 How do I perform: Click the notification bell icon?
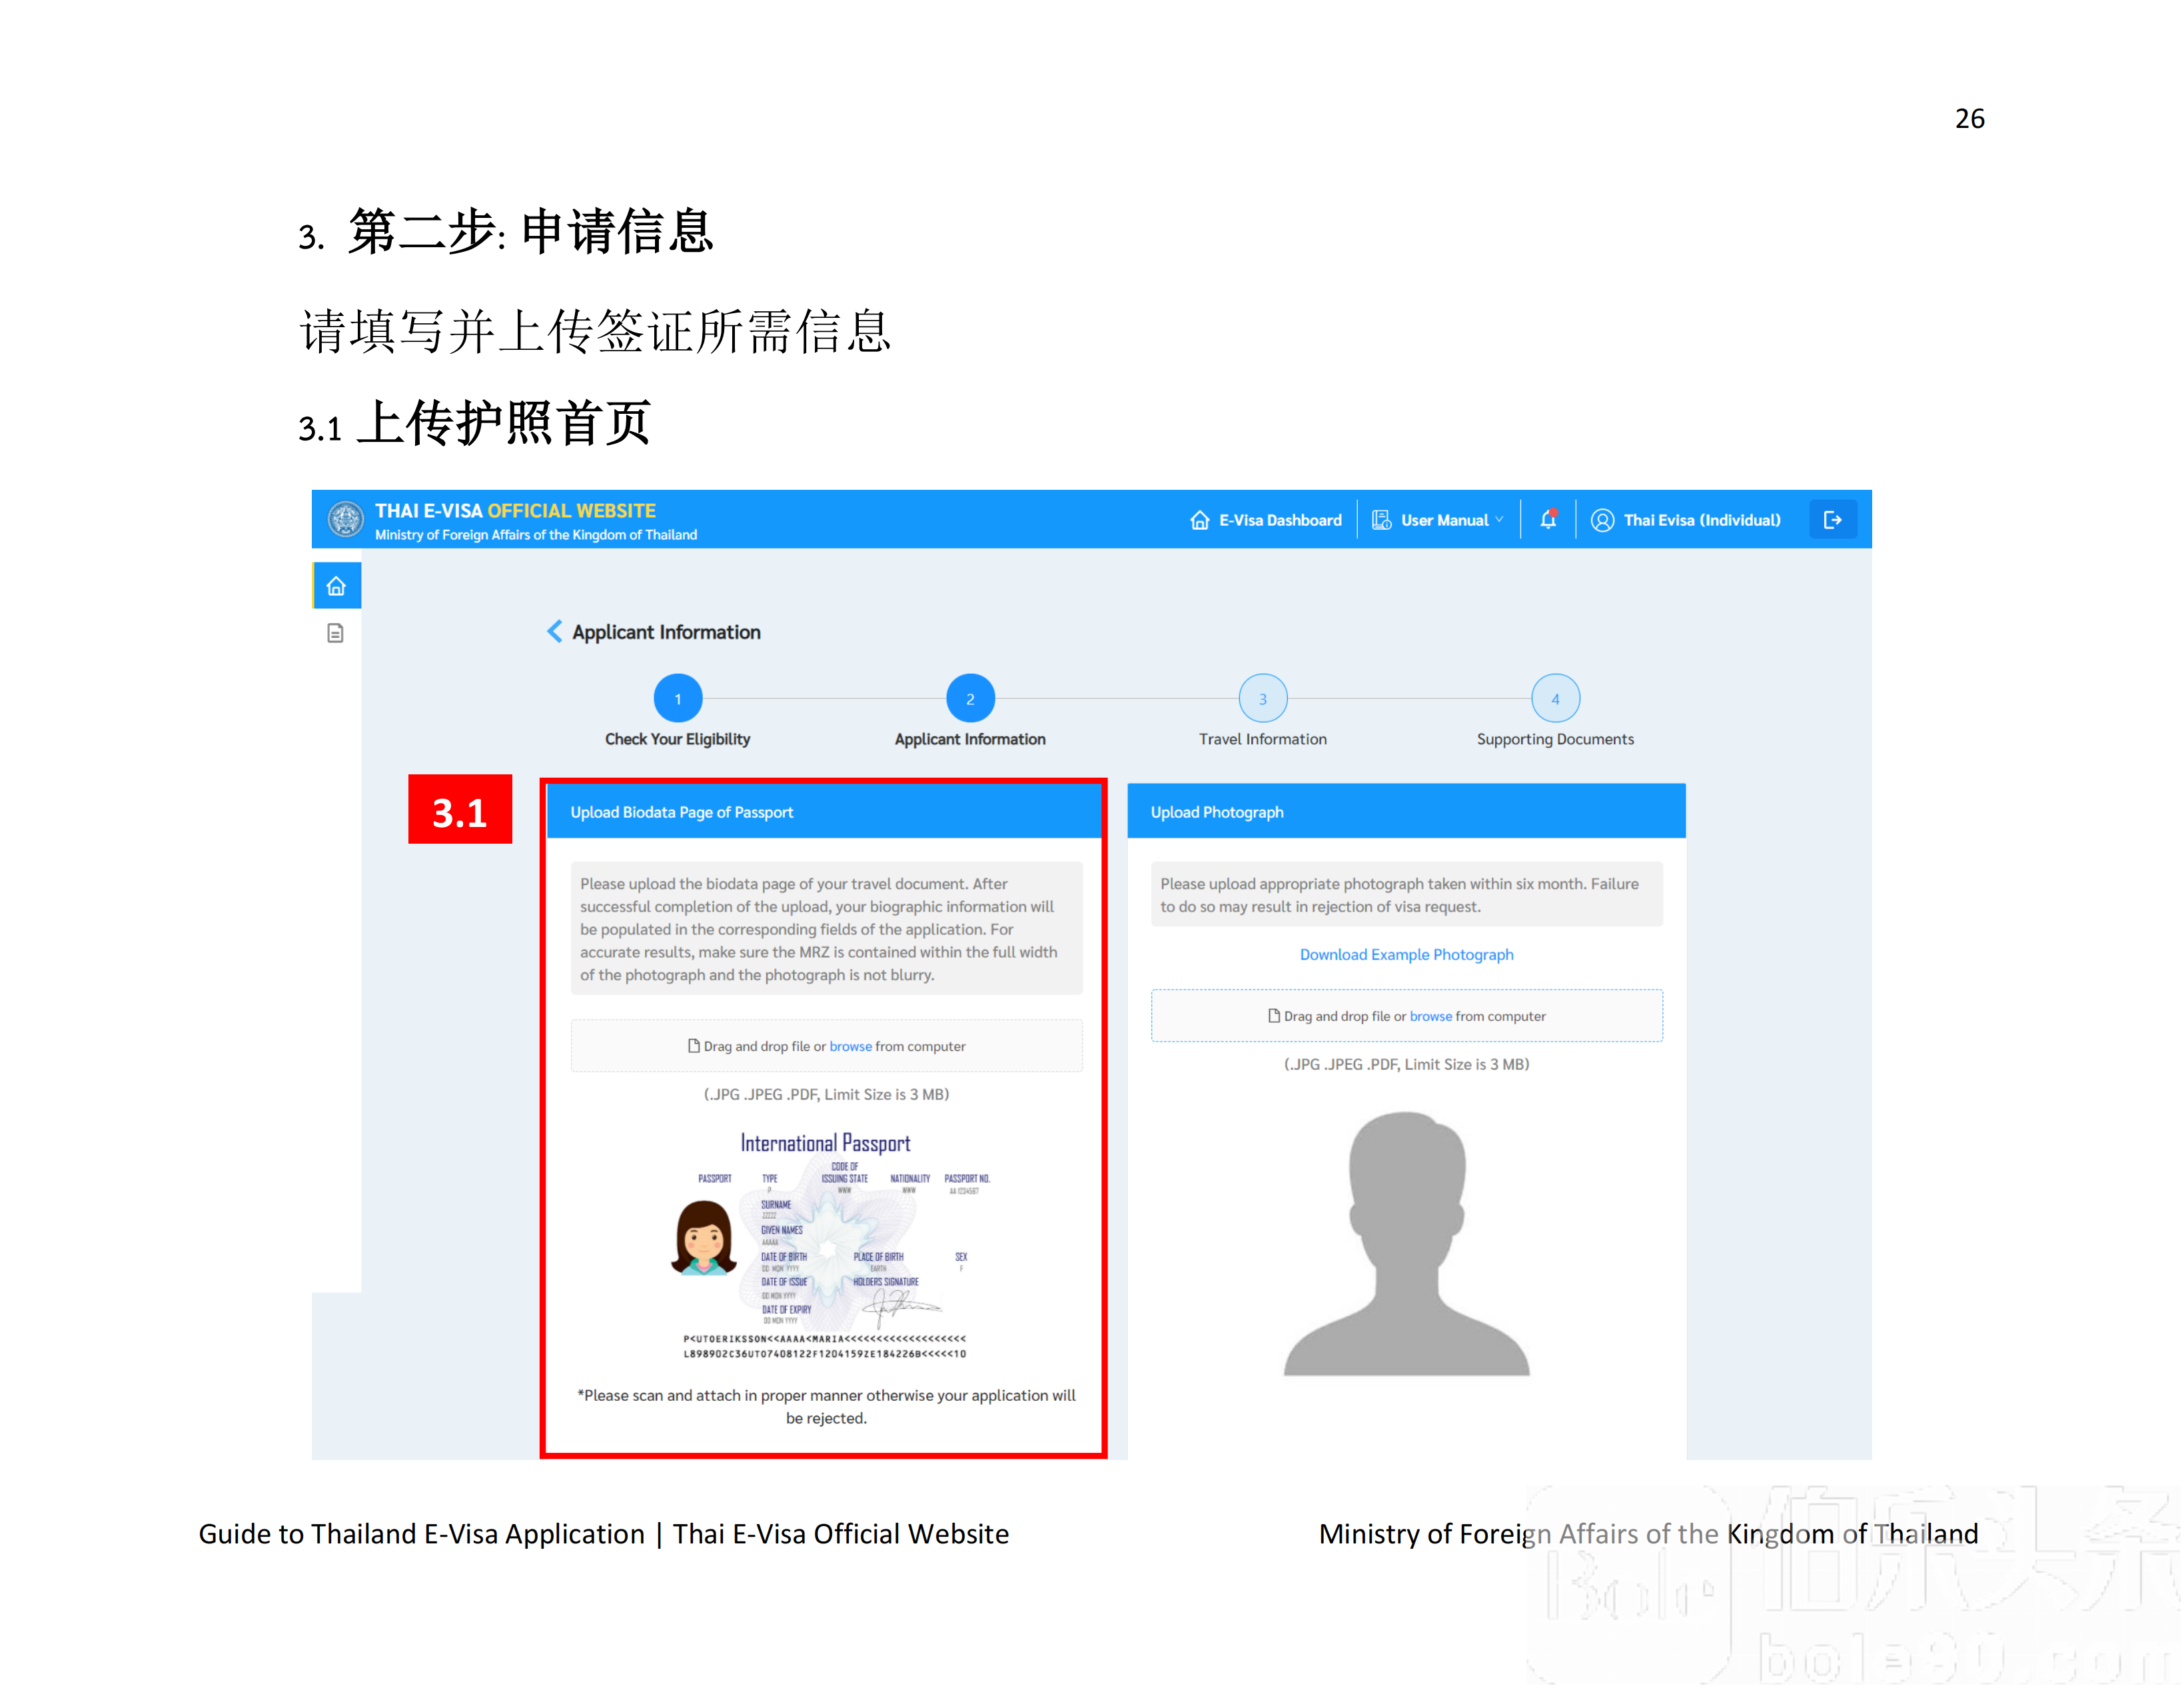point(1549,519)
